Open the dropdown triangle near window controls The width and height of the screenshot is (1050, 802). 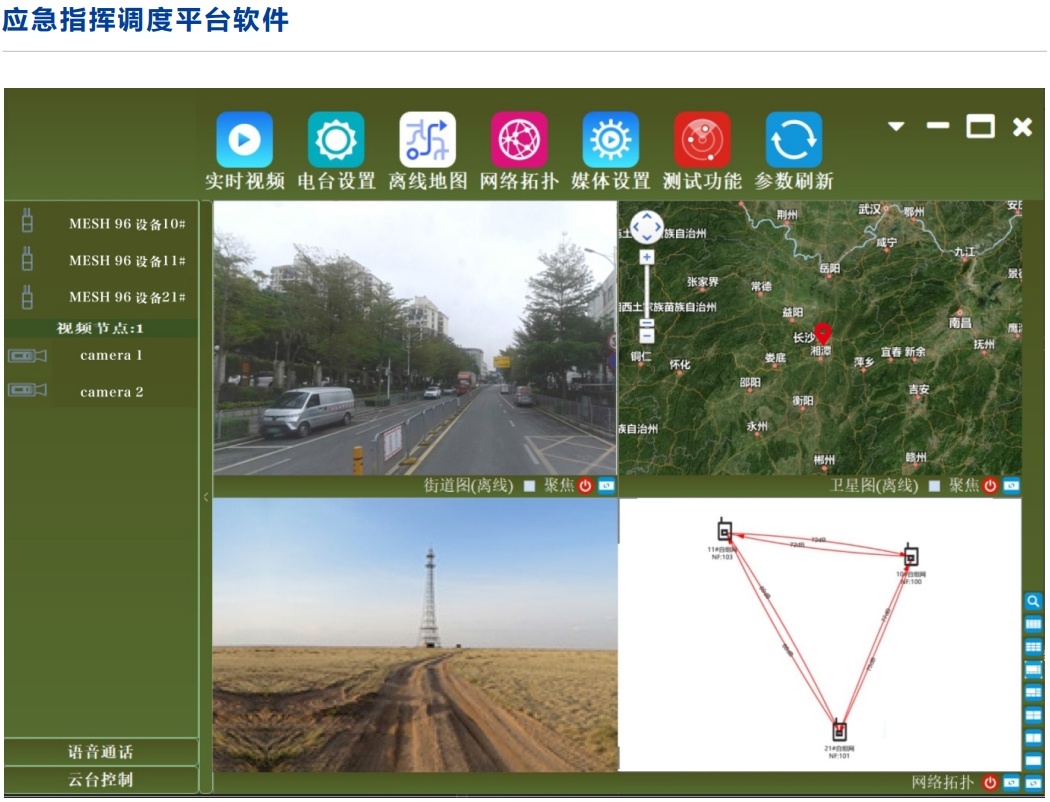(896, 127)
